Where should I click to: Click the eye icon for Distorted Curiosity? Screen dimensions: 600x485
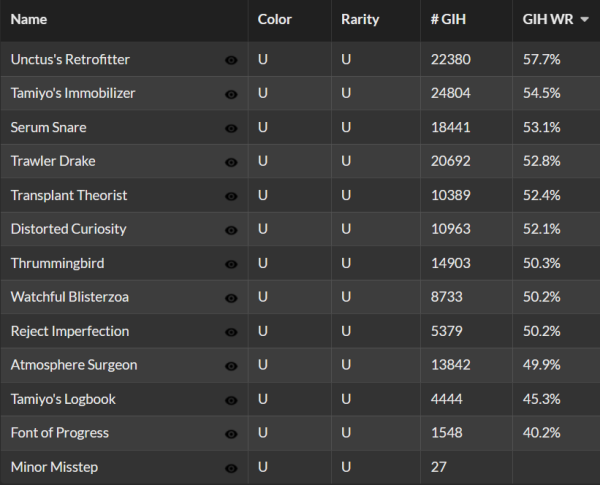click(231, 230)
